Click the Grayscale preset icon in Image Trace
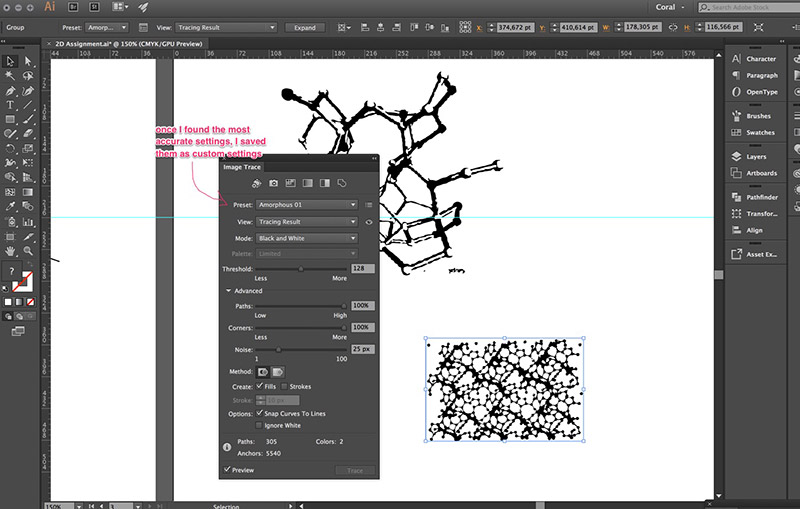Image resolution: width=800 pixels, height=509 pixels. (308, 183)
